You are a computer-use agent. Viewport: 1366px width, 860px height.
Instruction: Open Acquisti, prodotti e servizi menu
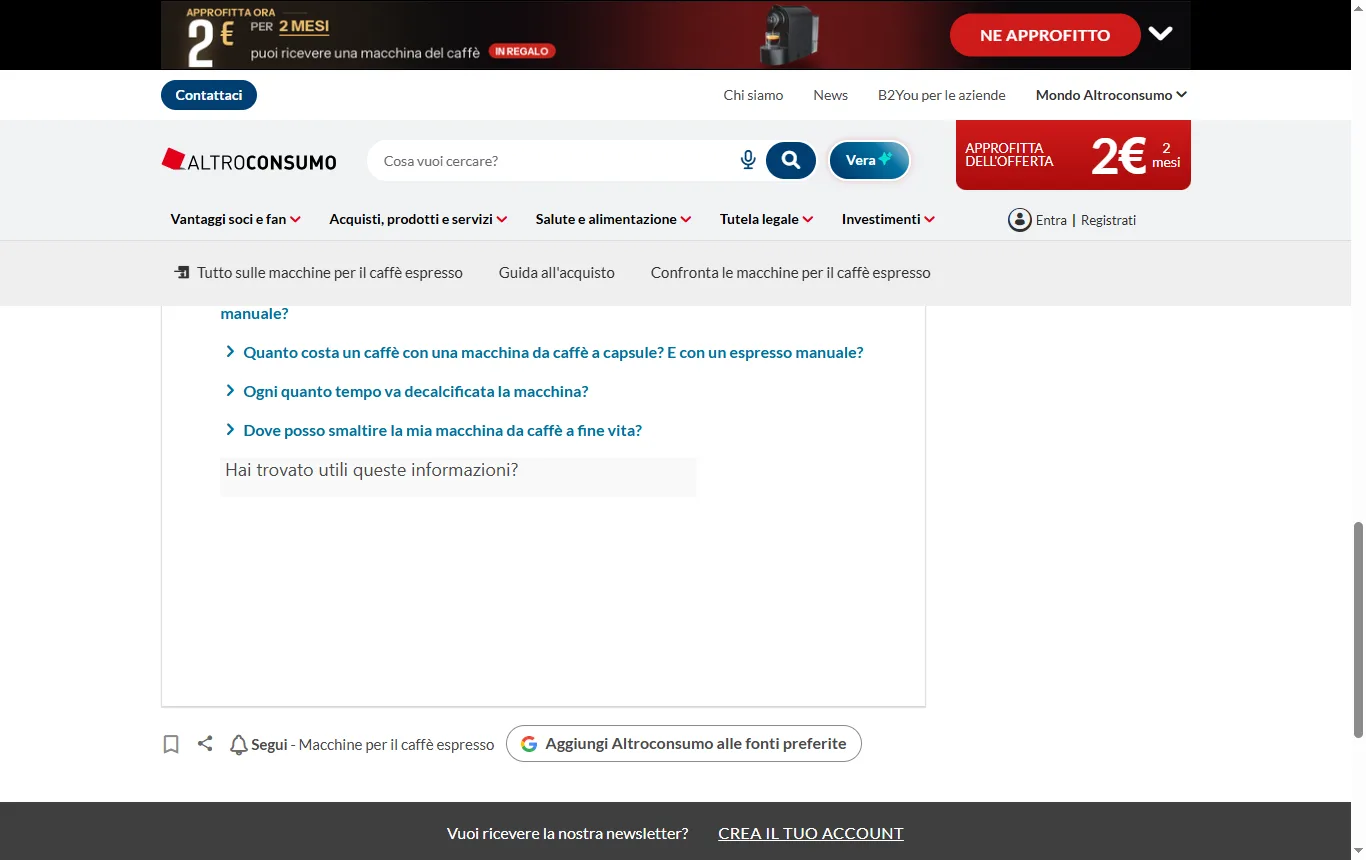[418, 219]
